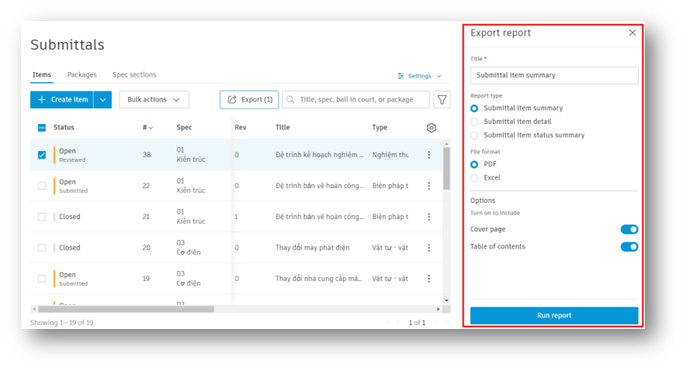Image resolution: width=687 pixels, height=371 pixels.
Task: Click the horizontal table scrollbar
Action: coord(126,309)
